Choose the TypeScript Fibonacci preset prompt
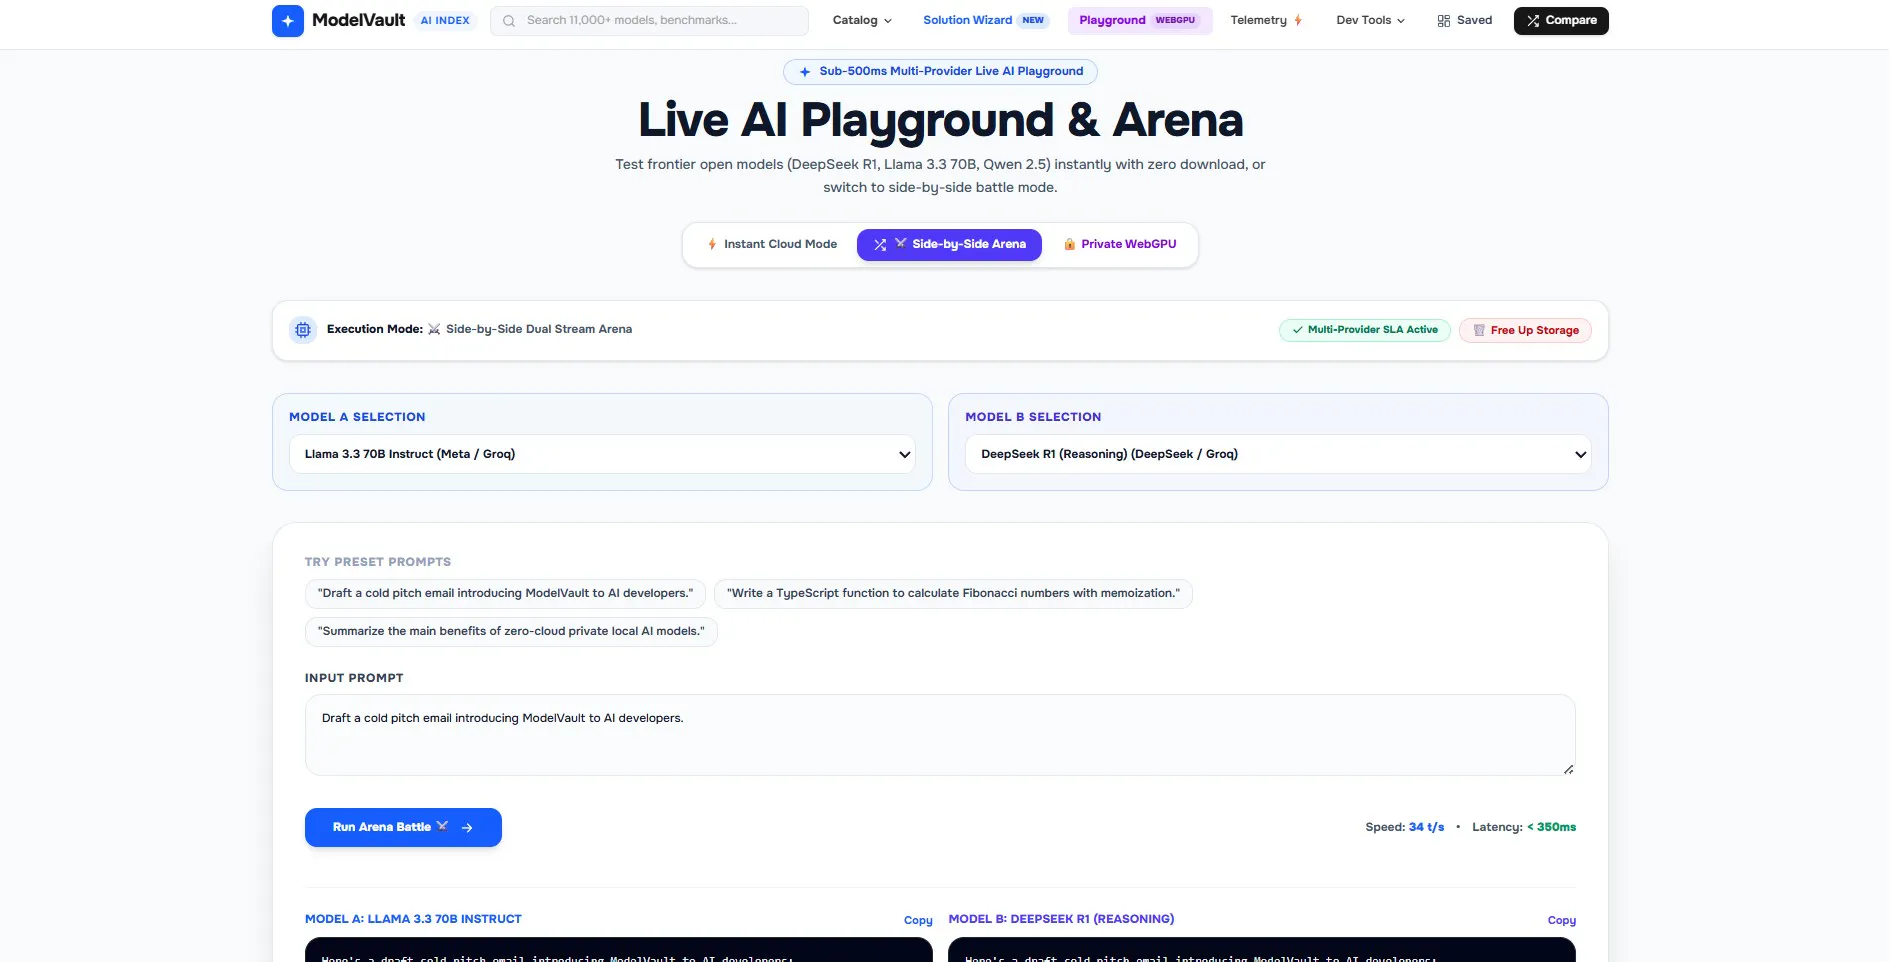Image resolution: width=1892 pixels, height=962 pixels. [x=953, y=593]
